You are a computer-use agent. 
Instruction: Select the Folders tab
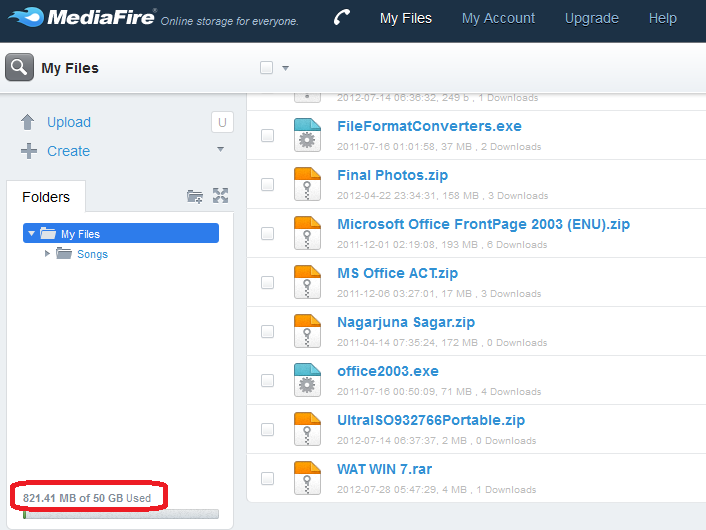pos(46,197)
